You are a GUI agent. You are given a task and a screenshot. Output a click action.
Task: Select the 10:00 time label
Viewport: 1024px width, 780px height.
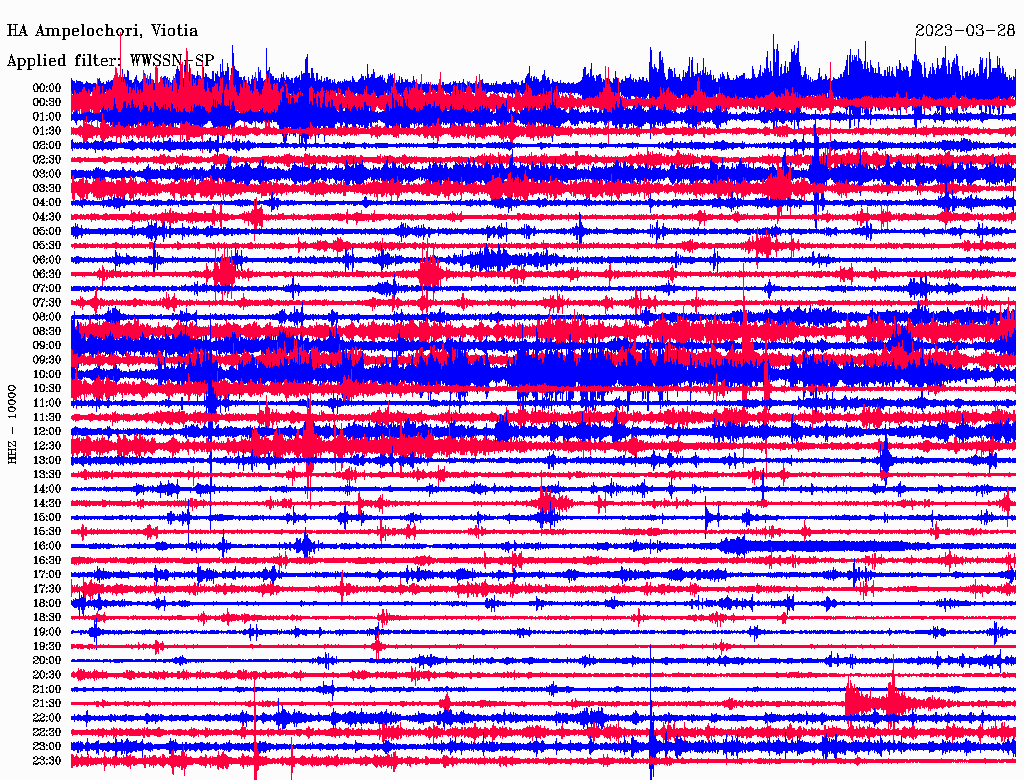click(x=47, y=374)
